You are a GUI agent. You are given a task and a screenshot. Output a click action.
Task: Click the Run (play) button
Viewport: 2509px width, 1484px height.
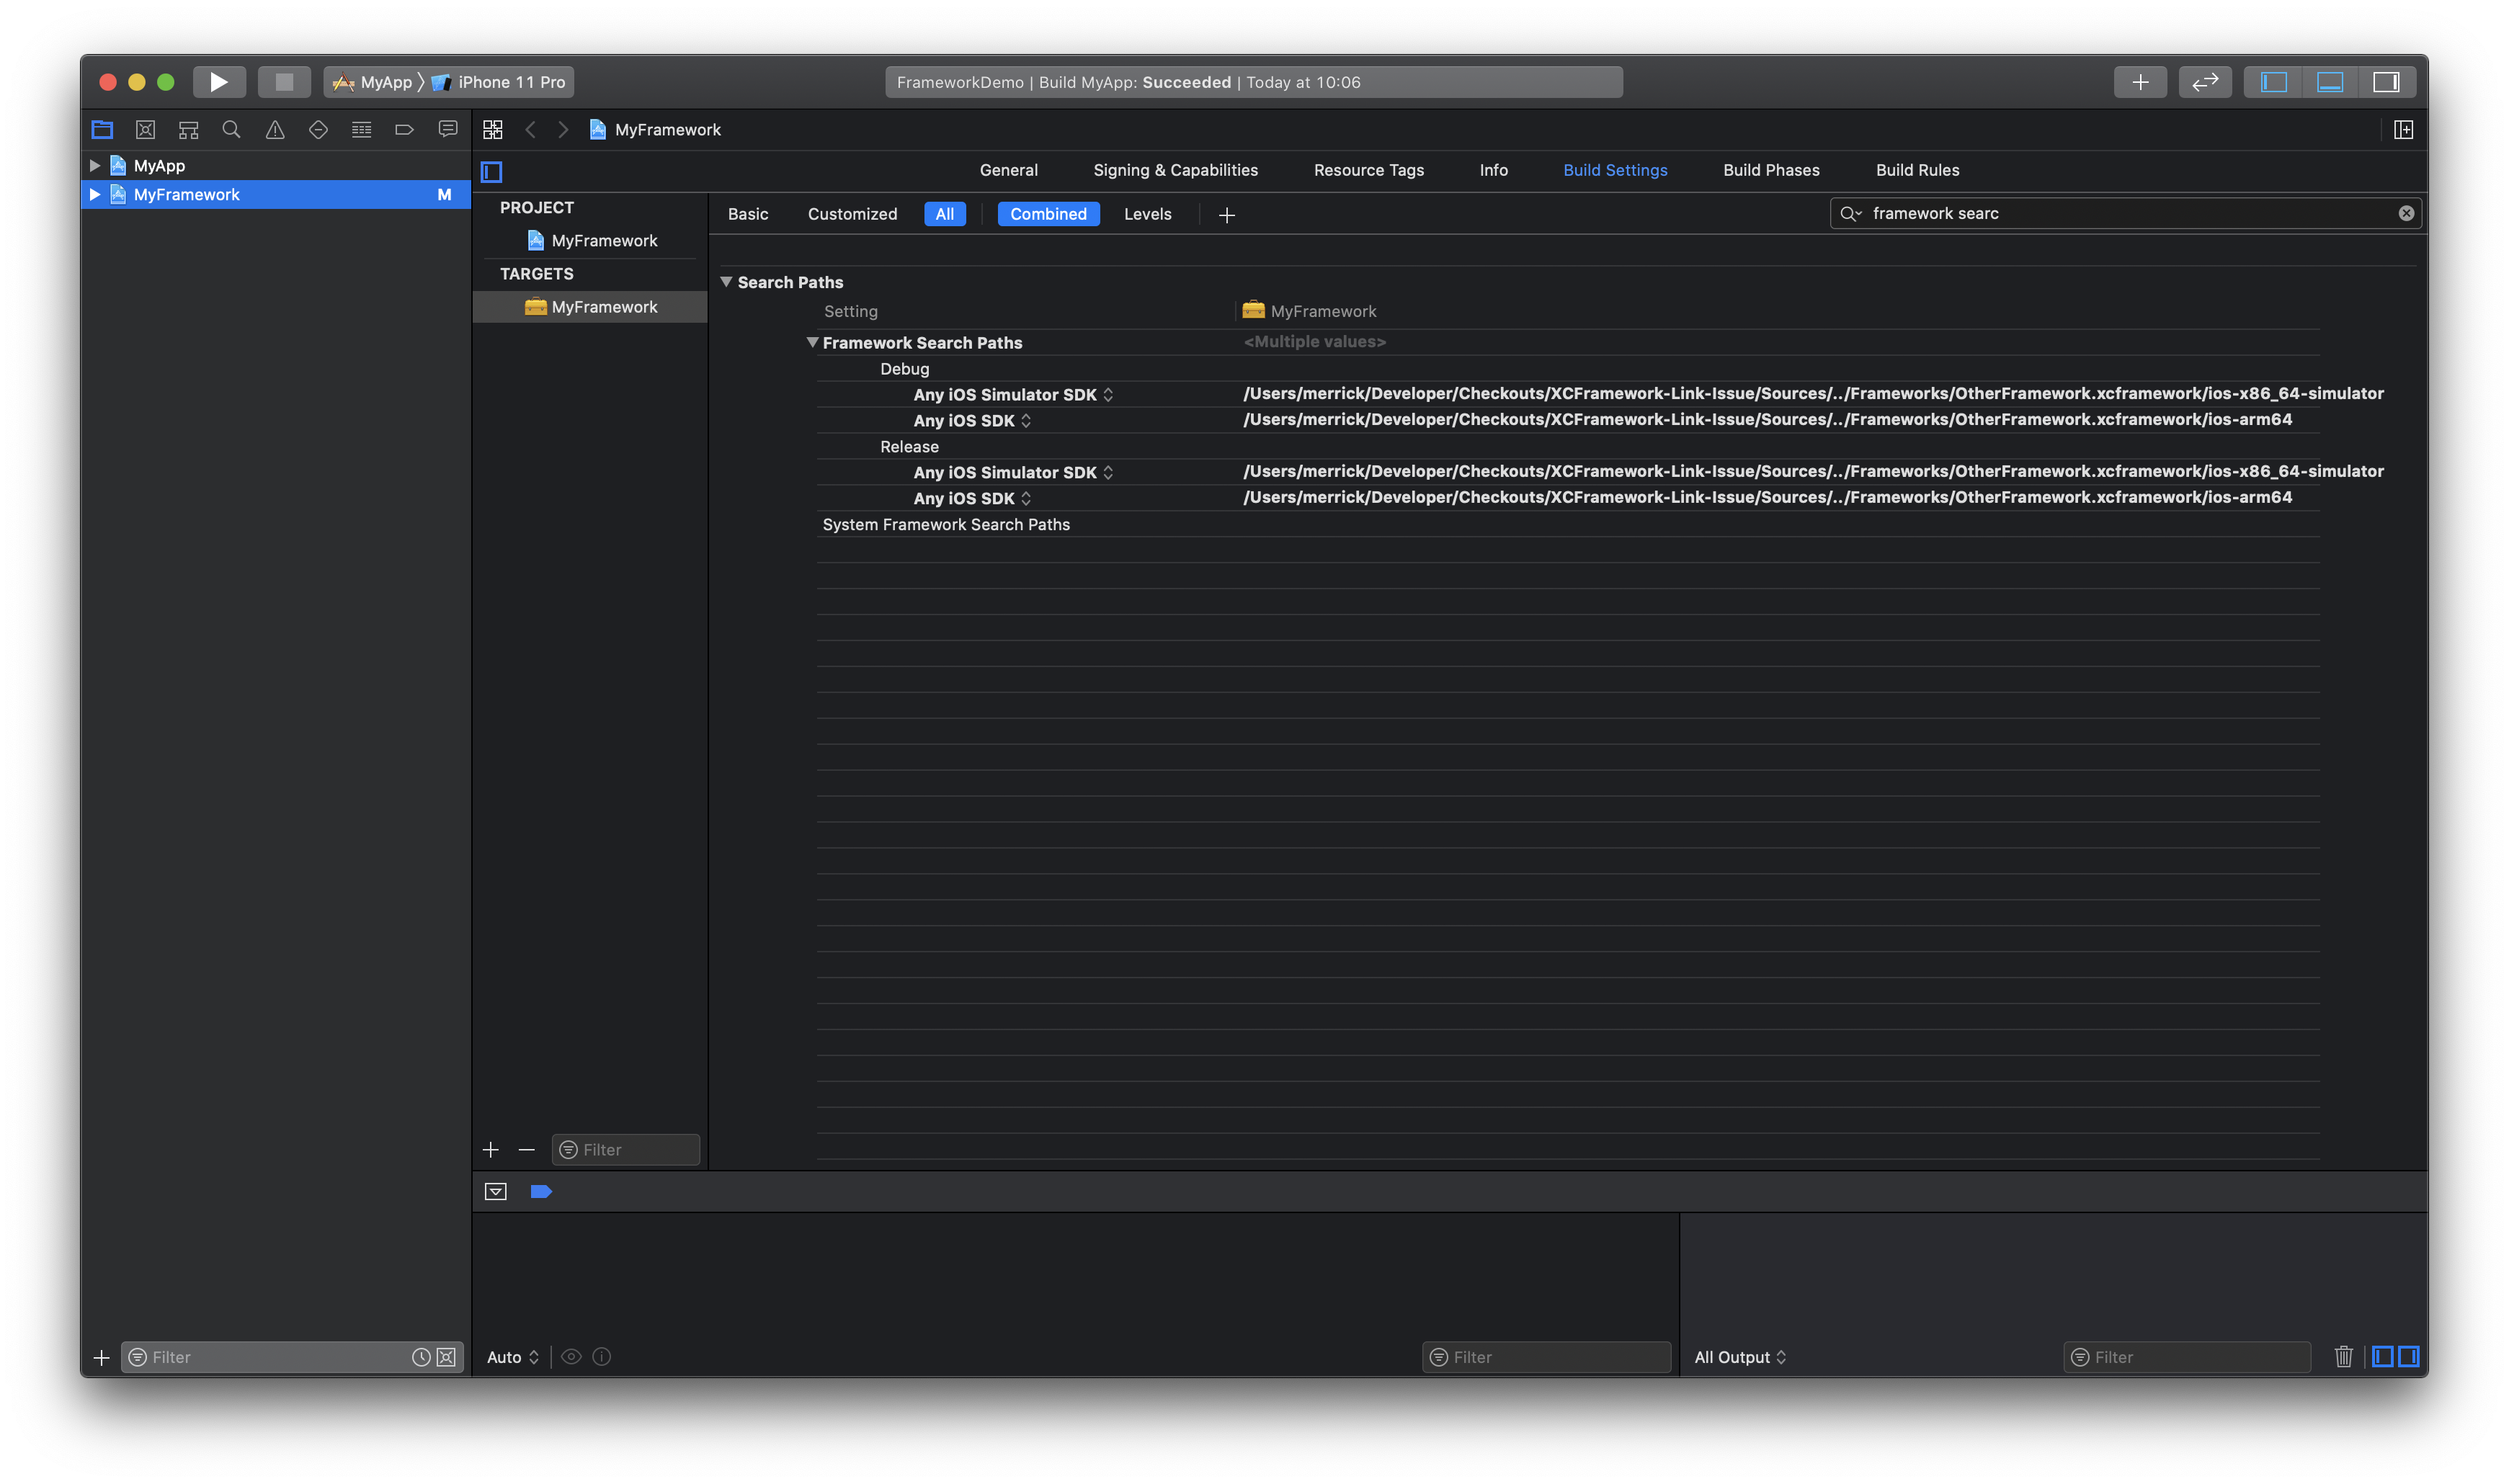pos(218,82)
